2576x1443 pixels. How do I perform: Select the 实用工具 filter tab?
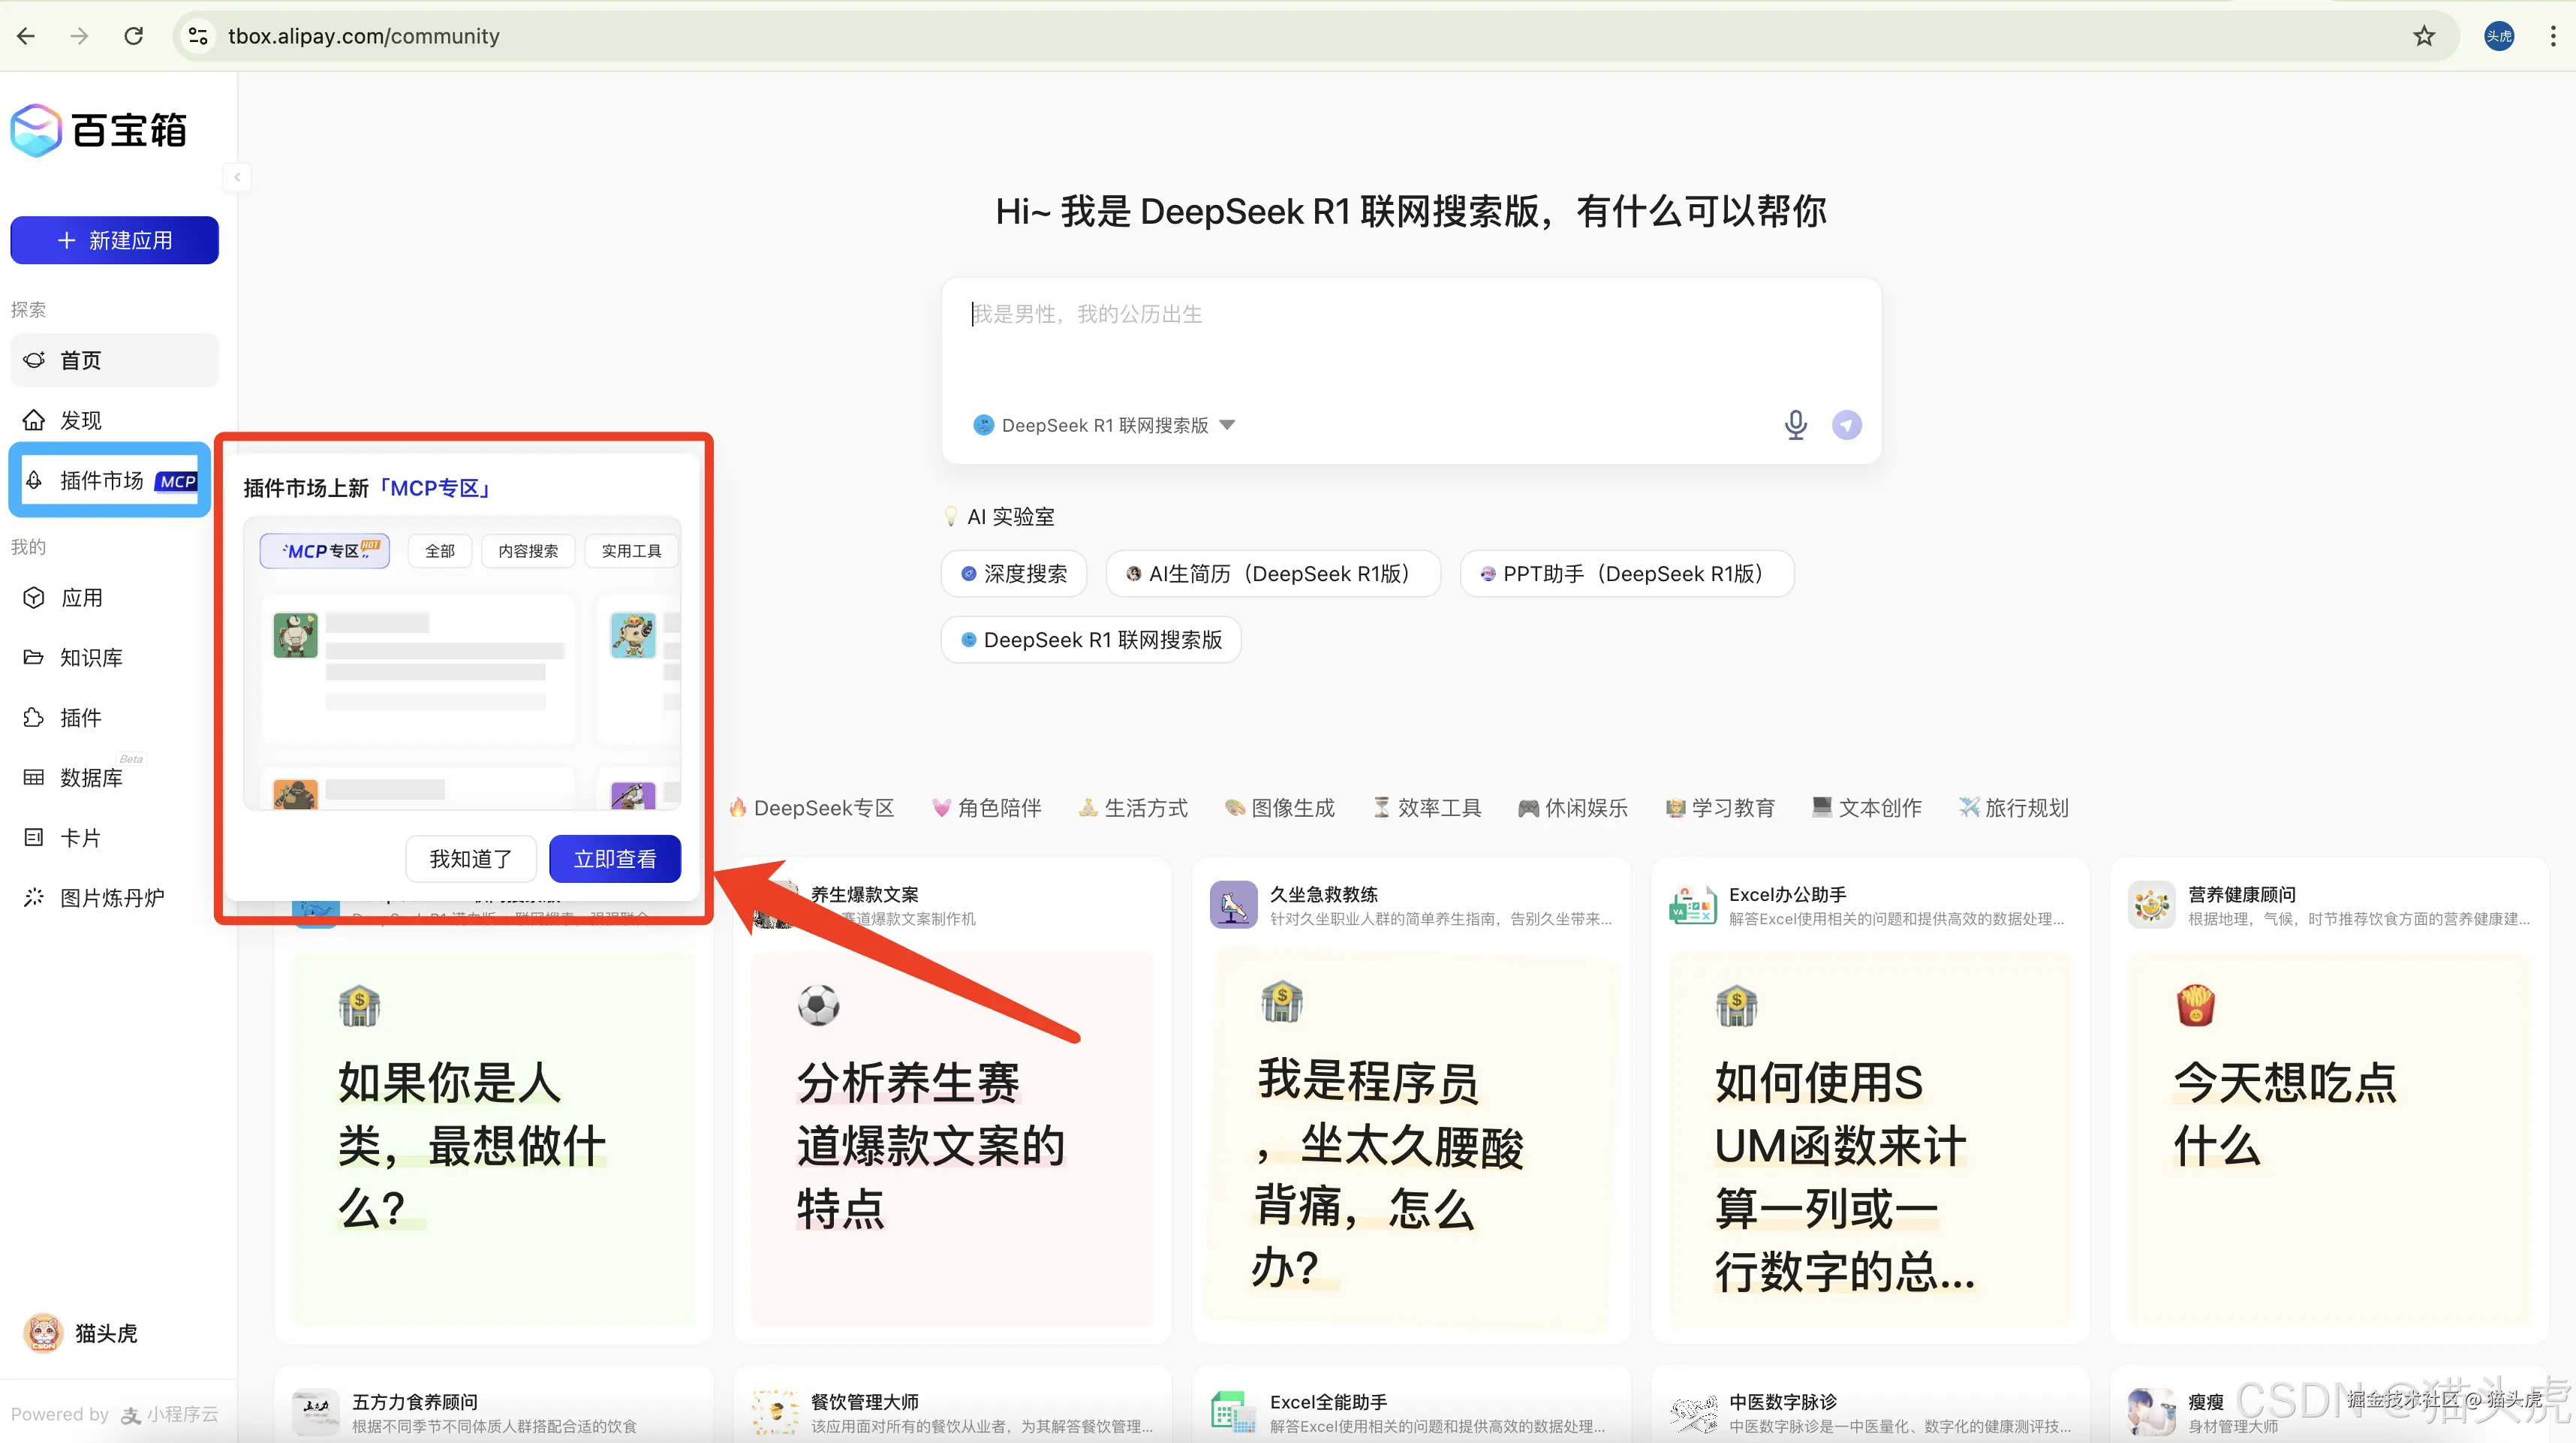[x=631, y=550]
